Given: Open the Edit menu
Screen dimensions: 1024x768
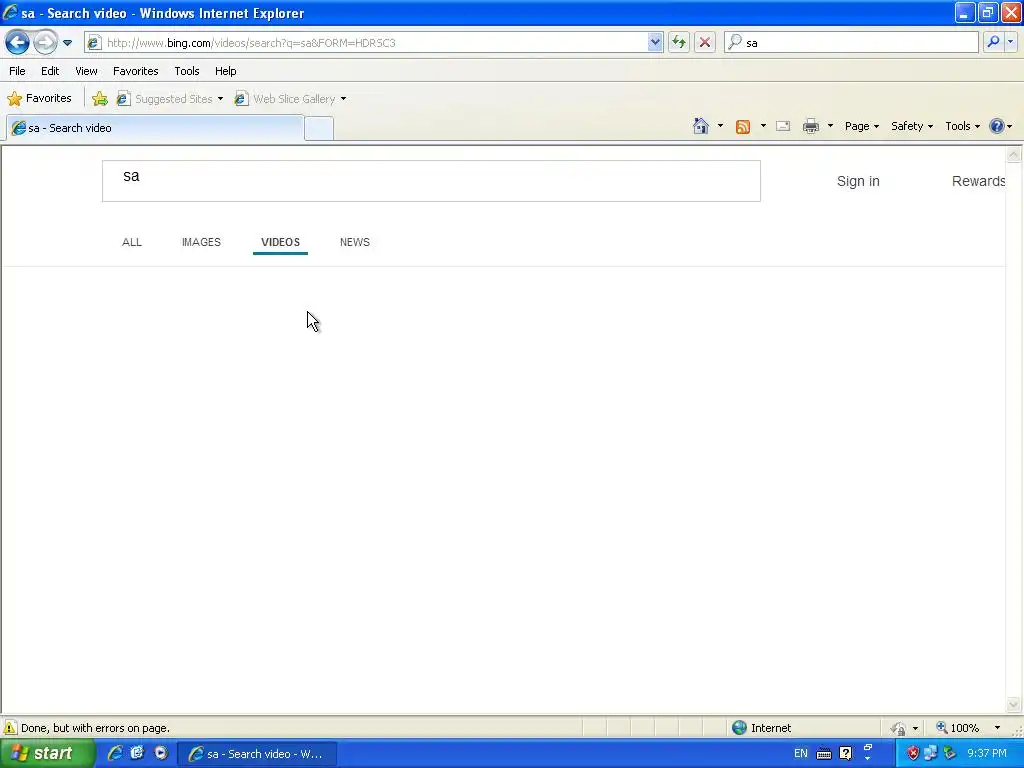Looking at the screenshot, I should (x=50, y=71).
